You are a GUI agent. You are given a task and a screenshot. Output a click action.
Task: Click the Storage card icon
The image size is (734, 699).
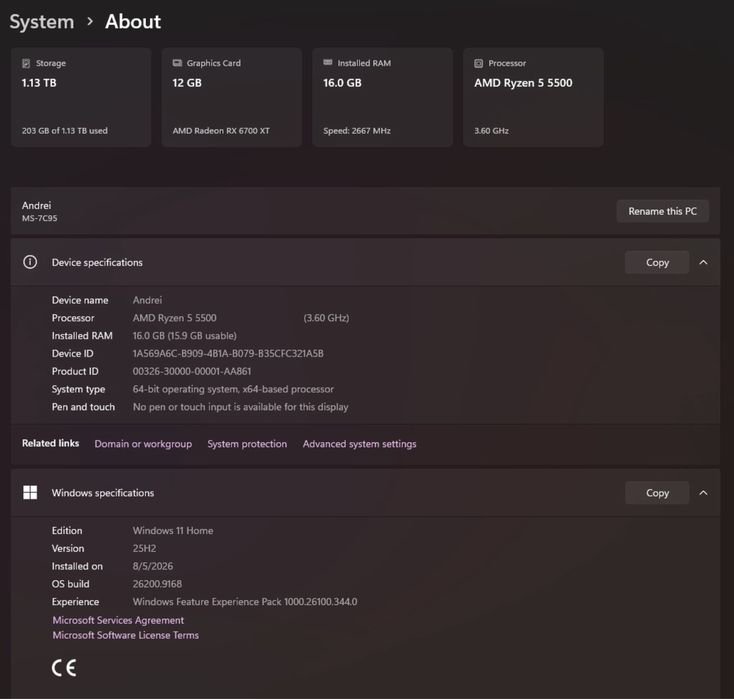tap(26, 63)
